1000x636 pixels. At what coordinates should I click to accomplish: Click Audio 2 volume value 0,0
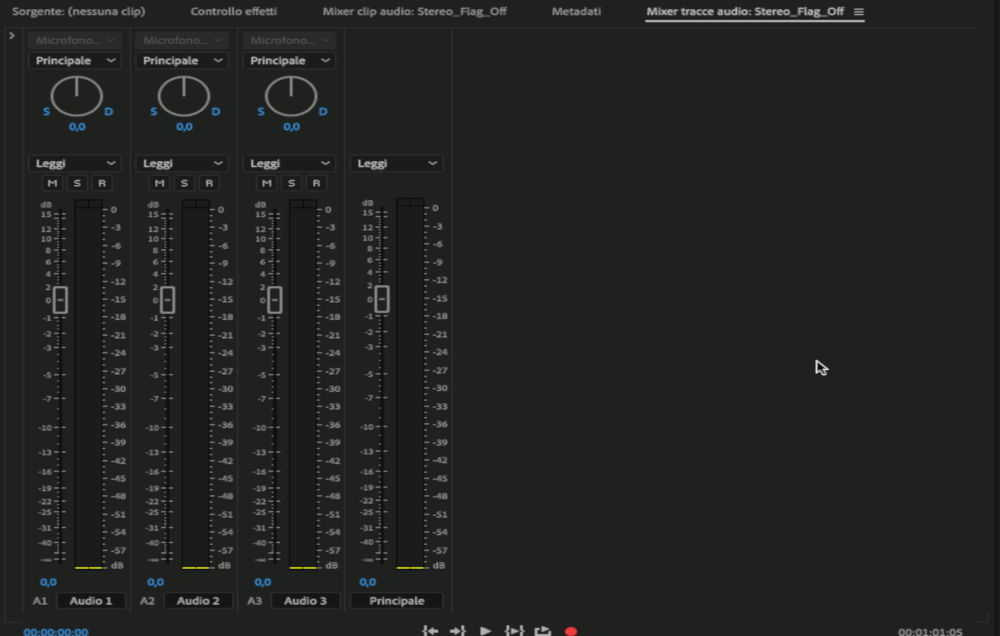(155, 582)
